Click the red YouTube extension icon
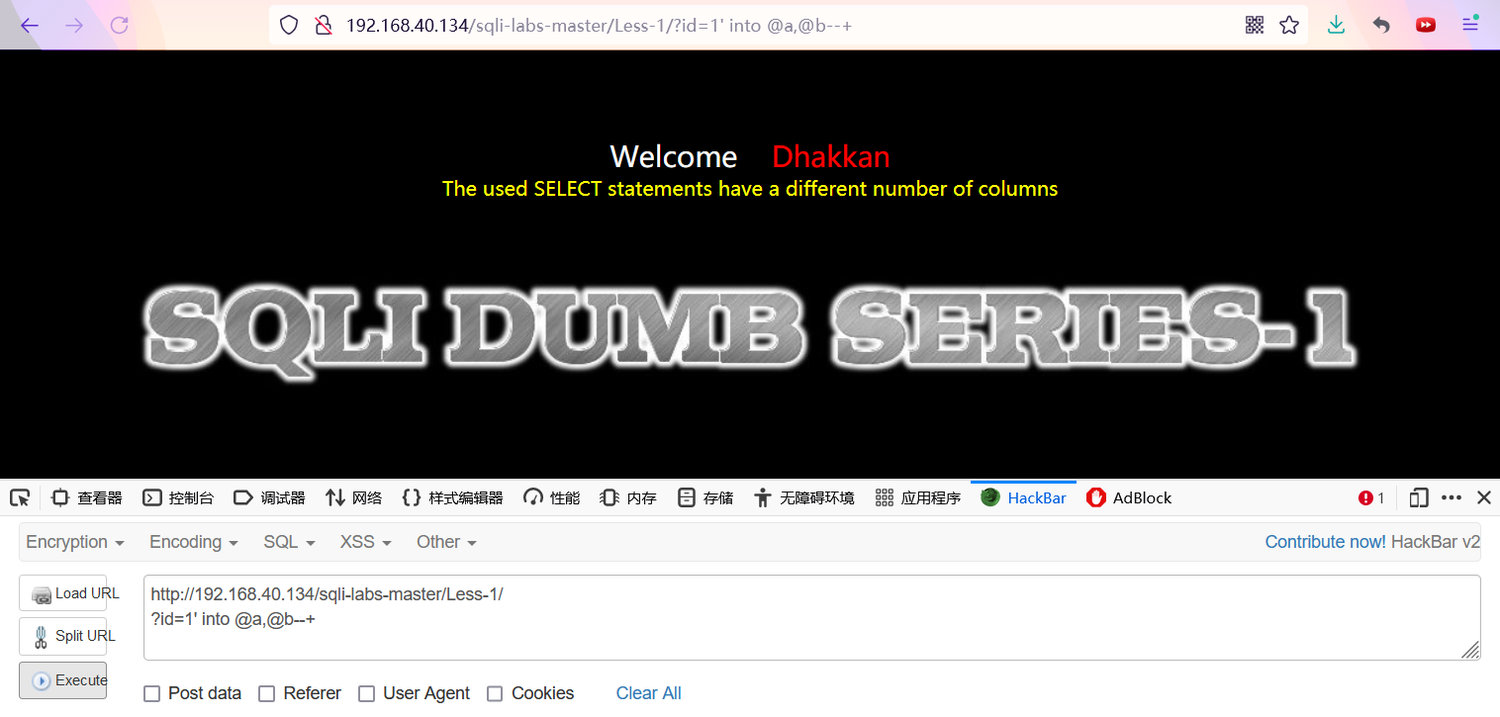This screenshot has height=717, width=1500. coord(1425,25)
